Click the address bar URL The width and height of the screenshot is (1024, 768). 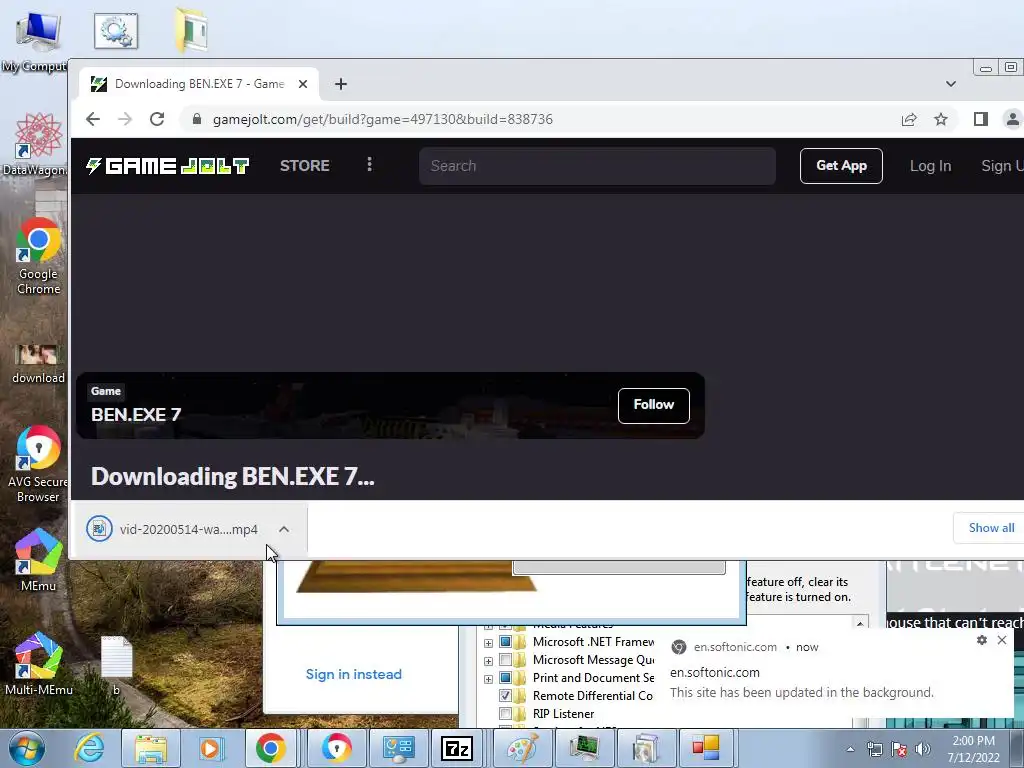click(383, 119)
